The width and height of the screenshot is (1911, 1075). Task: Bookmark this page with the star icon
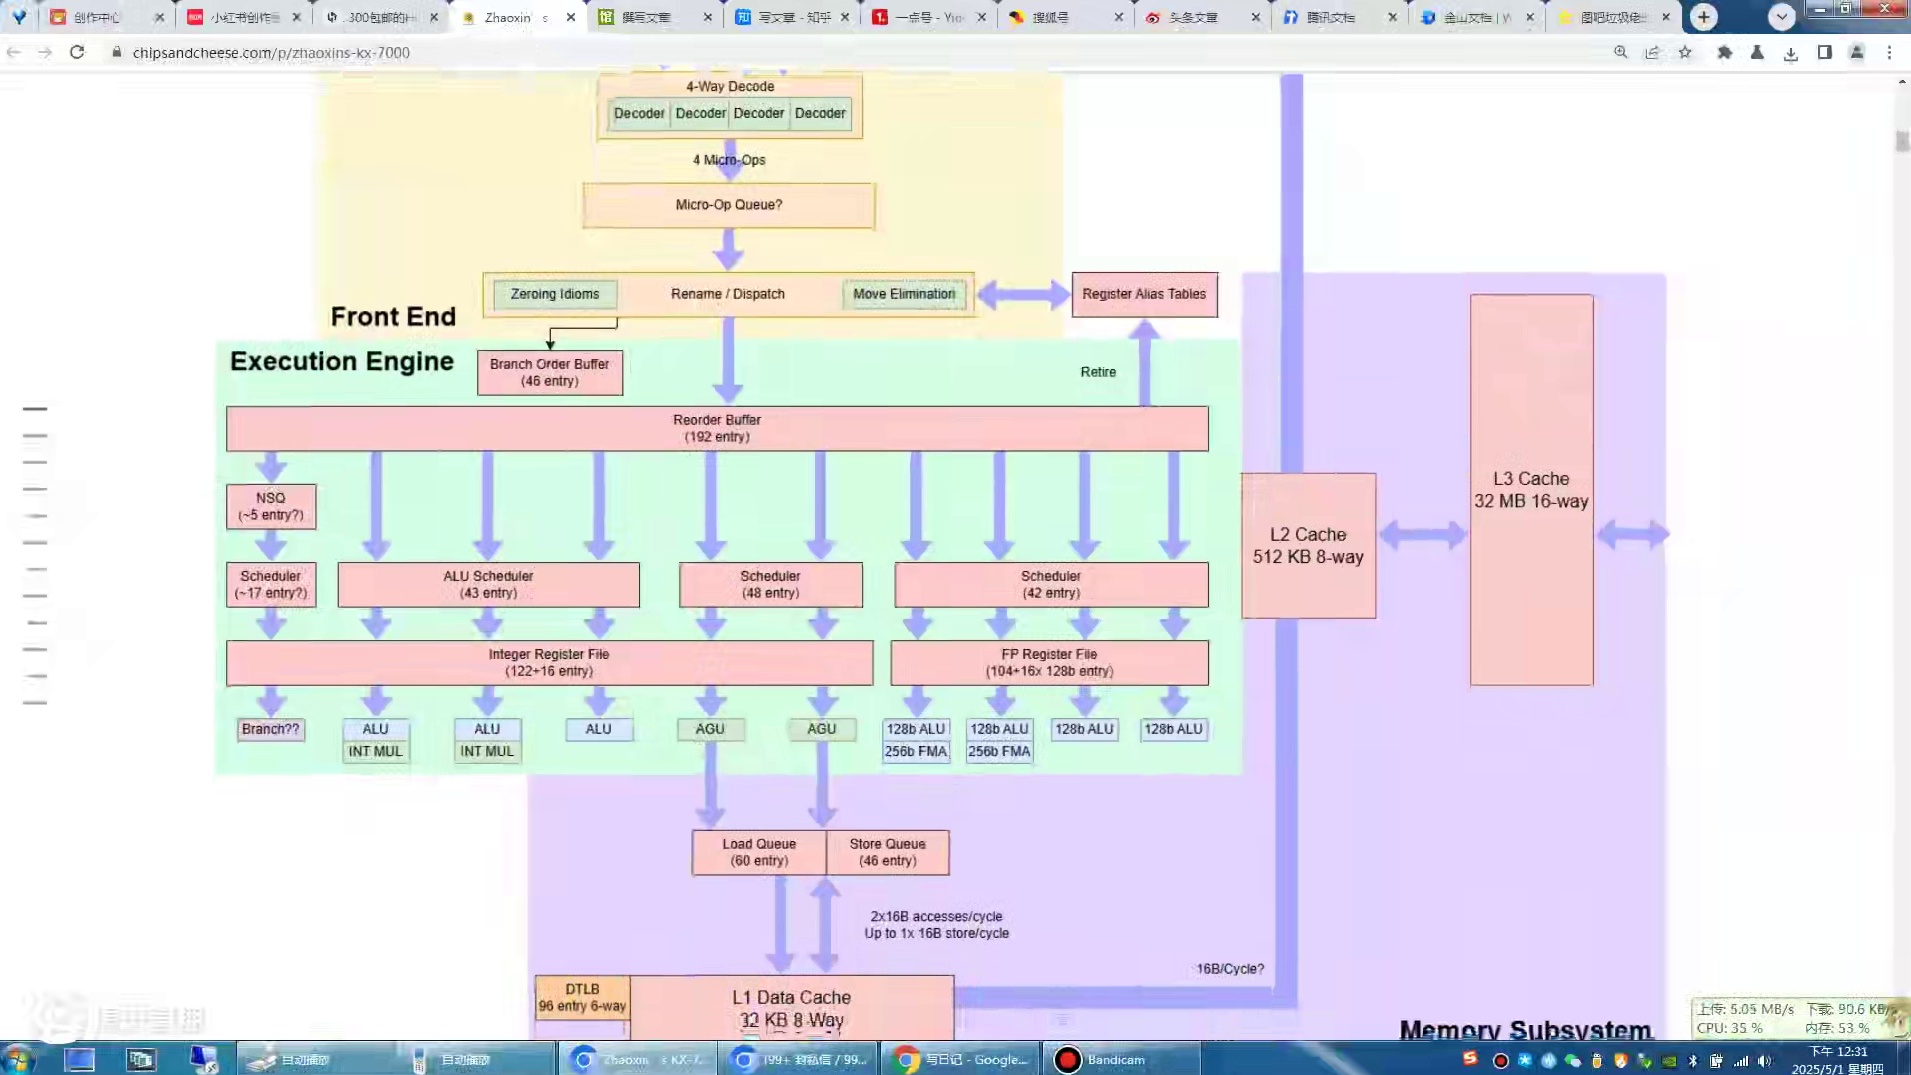1685,52
